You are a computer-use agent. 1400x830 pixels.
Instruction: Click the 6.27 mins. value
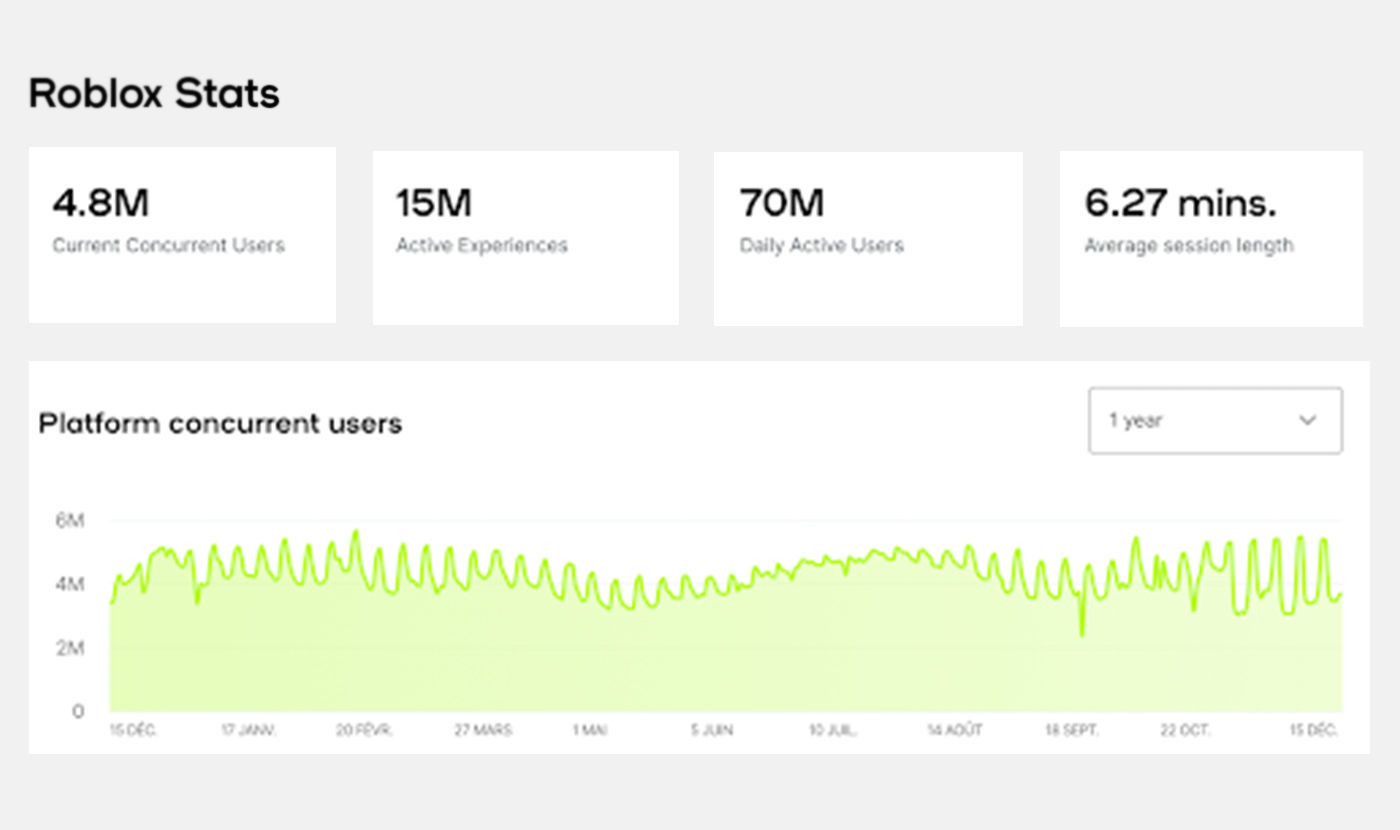click(x=1180, y=203)
